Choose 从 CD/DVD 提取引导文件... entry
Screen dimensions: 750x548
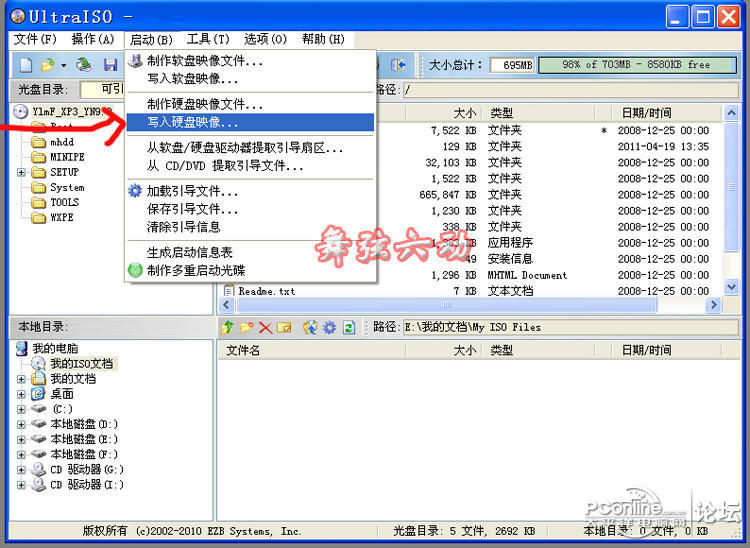click(x=250, y=166)
